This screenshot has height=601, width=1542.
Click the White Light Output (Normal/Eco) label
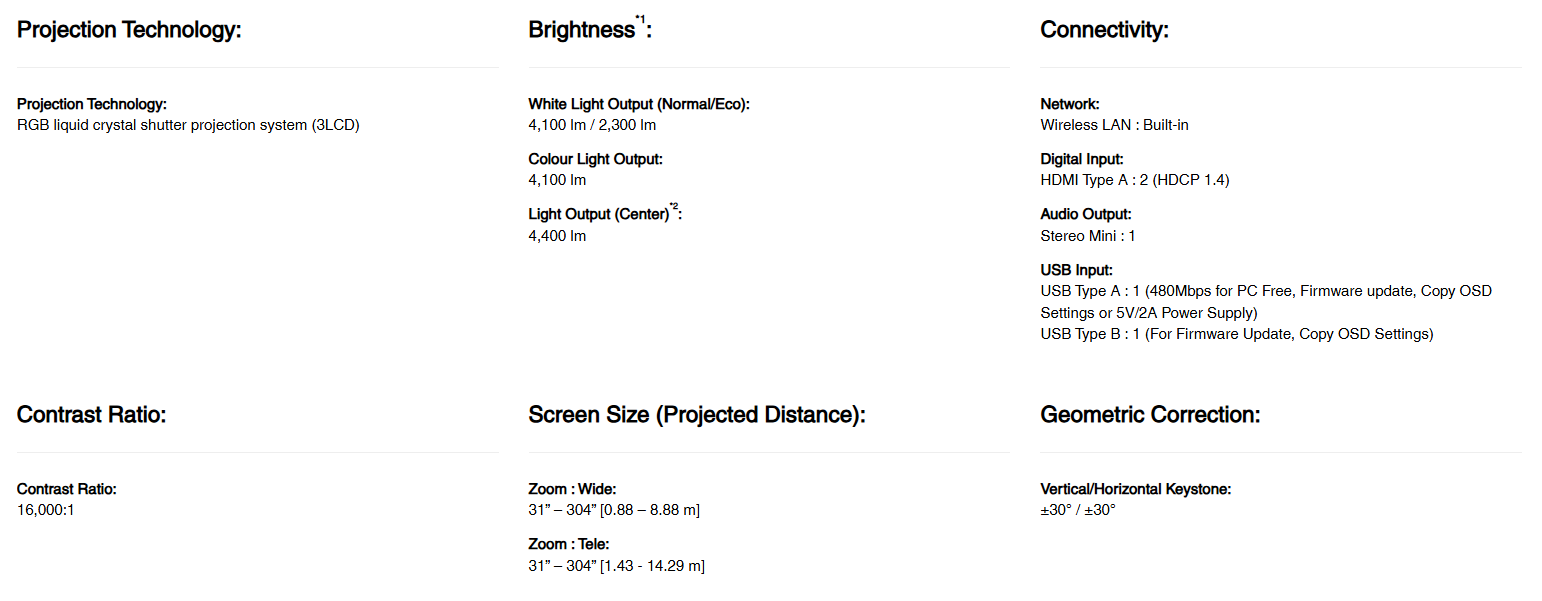pos(638,104)
